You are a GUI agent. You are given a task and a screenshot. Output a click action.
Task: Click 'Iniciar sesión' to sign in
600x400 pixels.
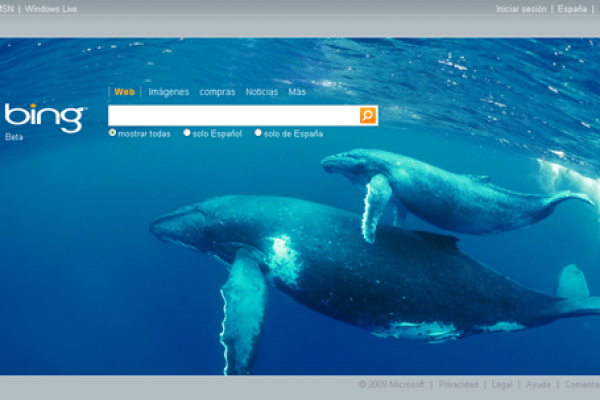point(521,9)
